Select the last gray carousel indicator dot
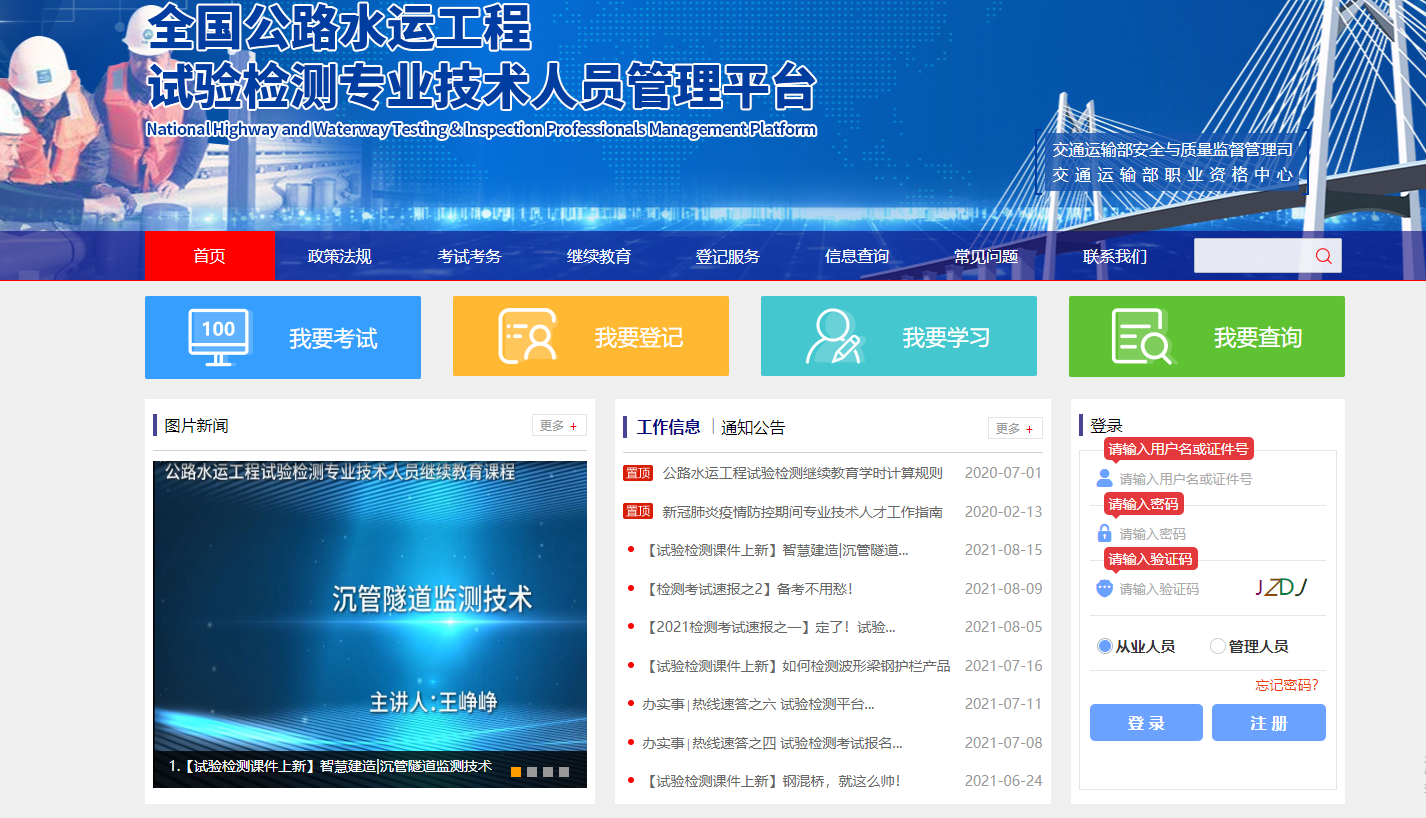 (564, 772)
